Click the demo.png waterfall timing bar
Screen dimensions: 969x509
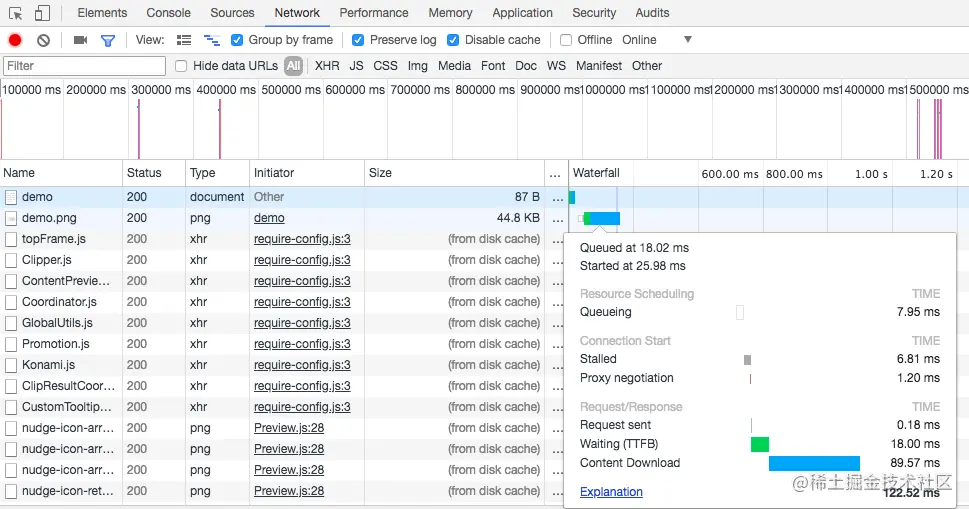tap(601, 218)
